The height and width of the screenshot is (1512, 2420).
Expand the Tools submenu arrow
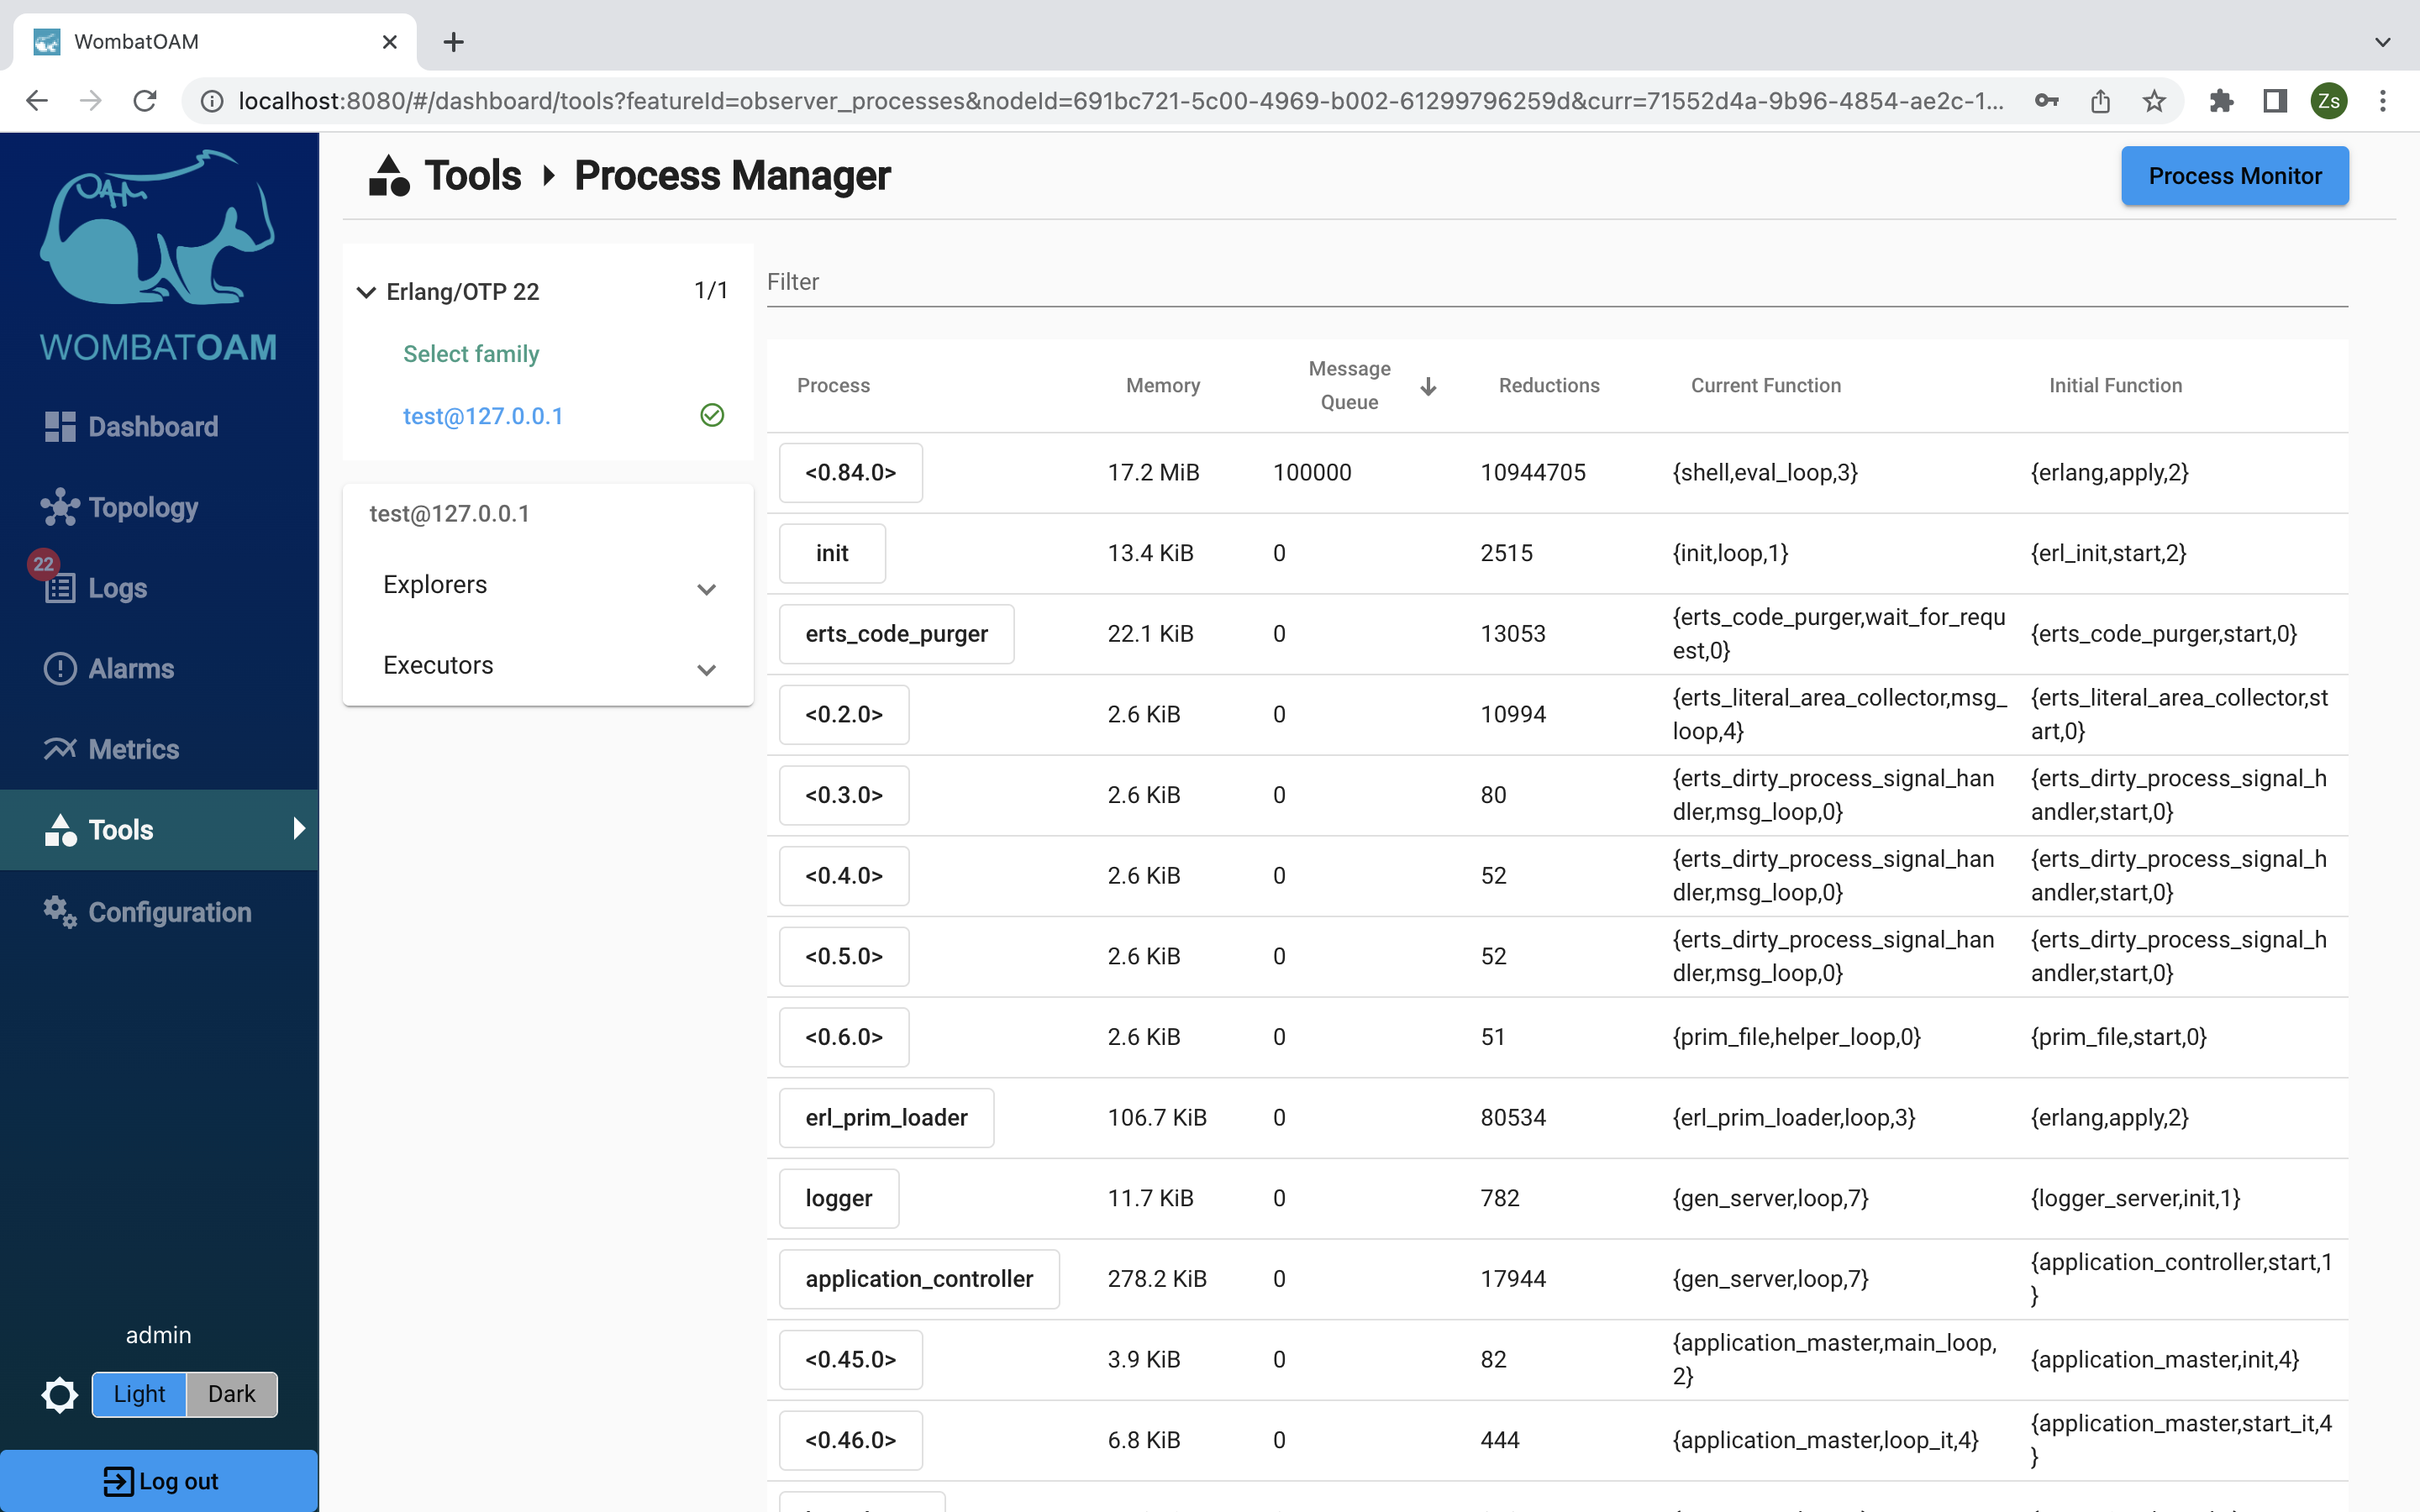298,829
